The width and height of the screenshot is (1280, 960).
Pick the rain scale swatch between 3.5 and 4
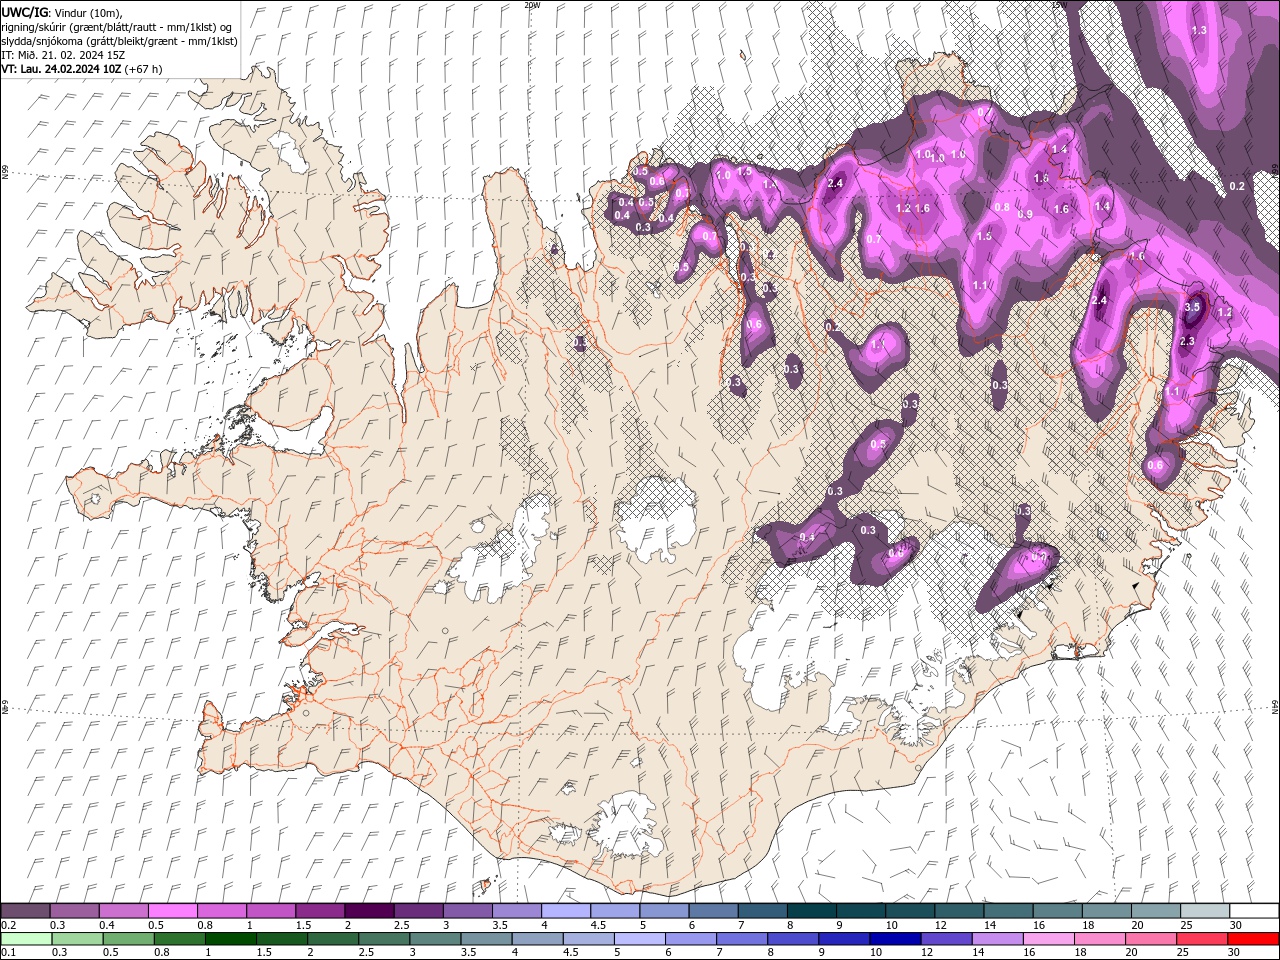pos(485,938)
